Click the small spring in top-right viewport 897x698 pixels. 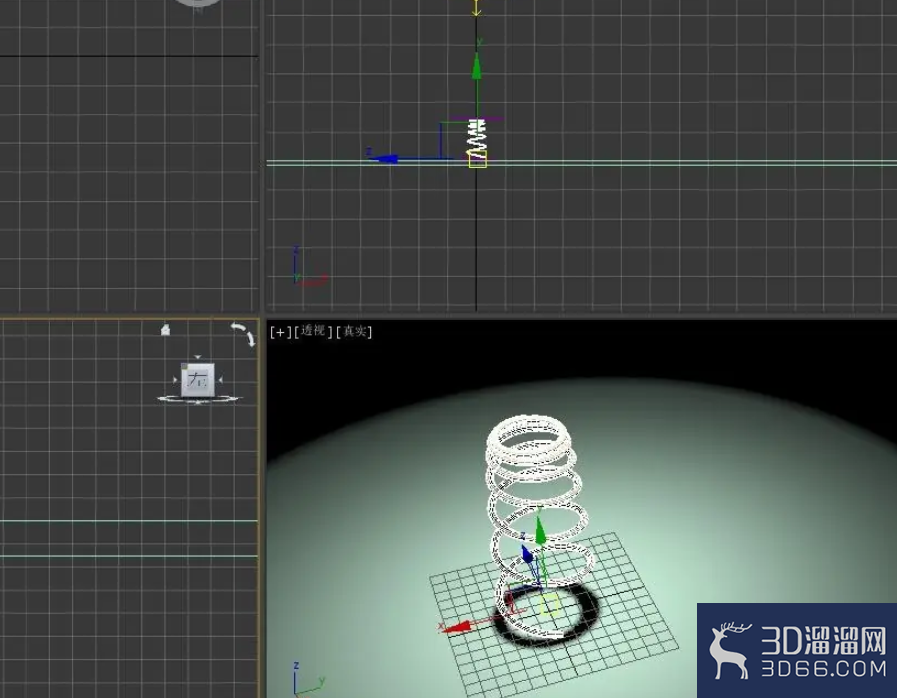coord(477,138)
